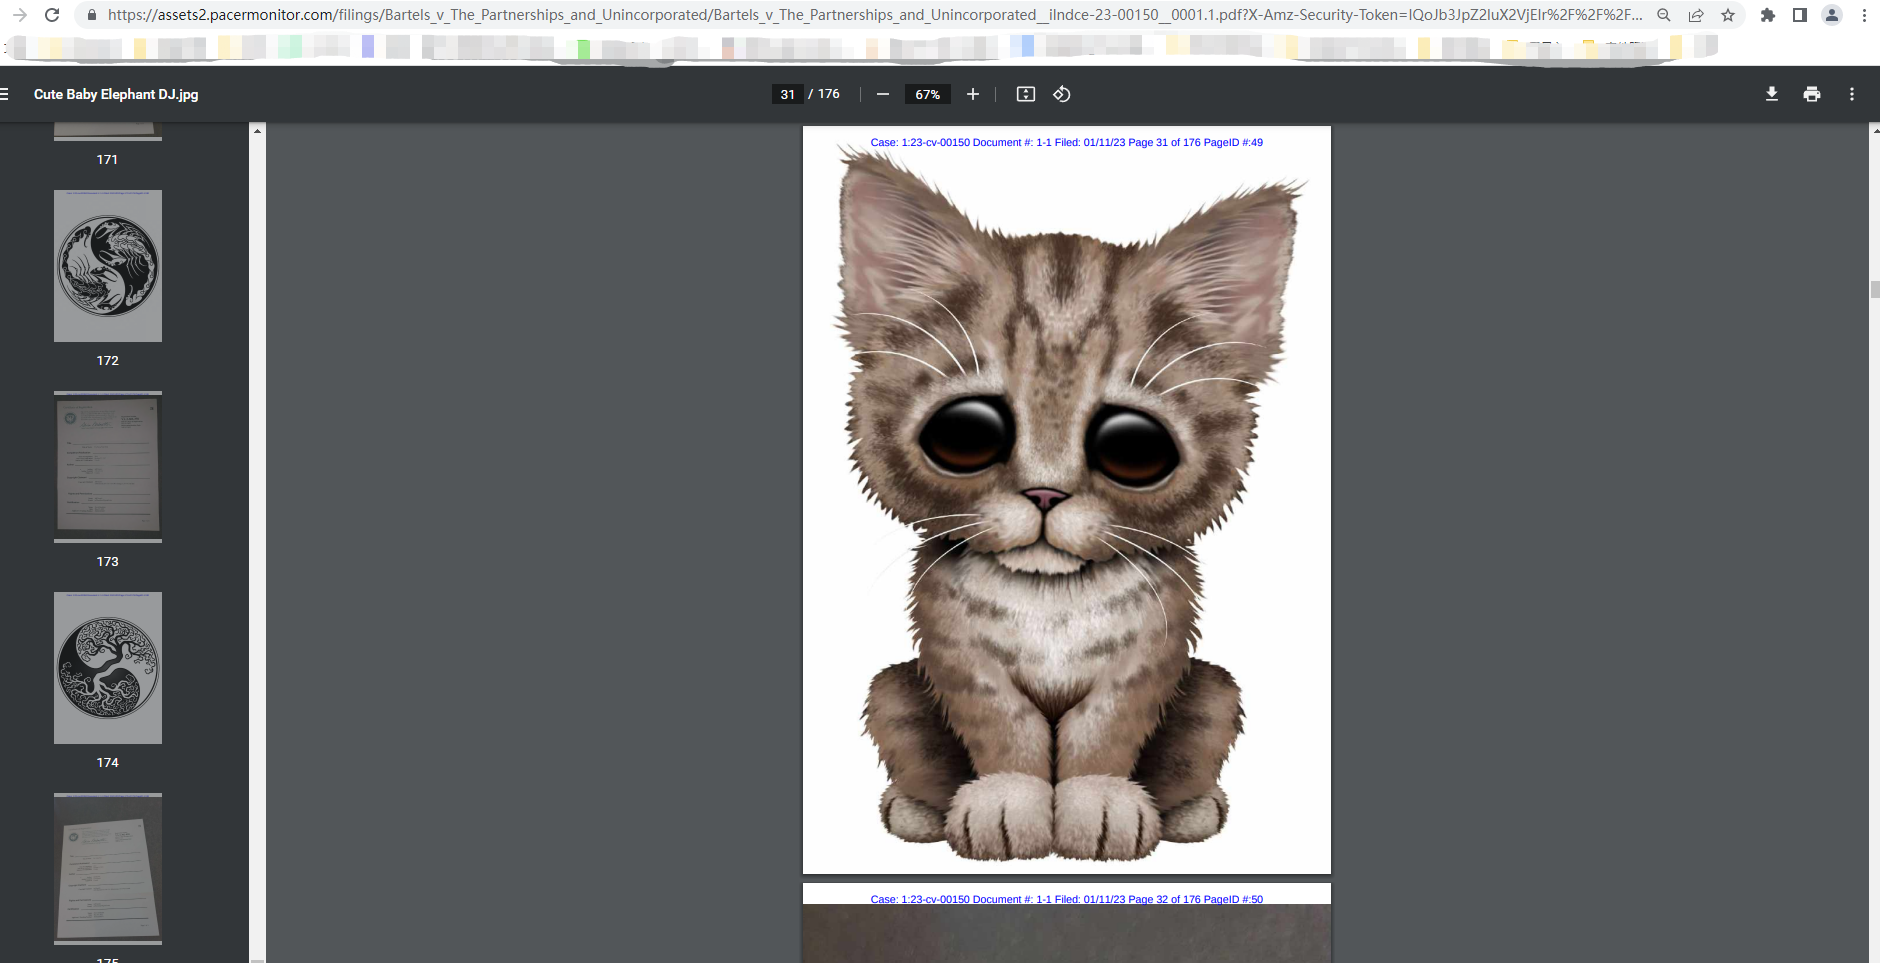The image size is (1880, 963).
Task: Rotate the page counterclockwise
Action: click(1062, 94)
